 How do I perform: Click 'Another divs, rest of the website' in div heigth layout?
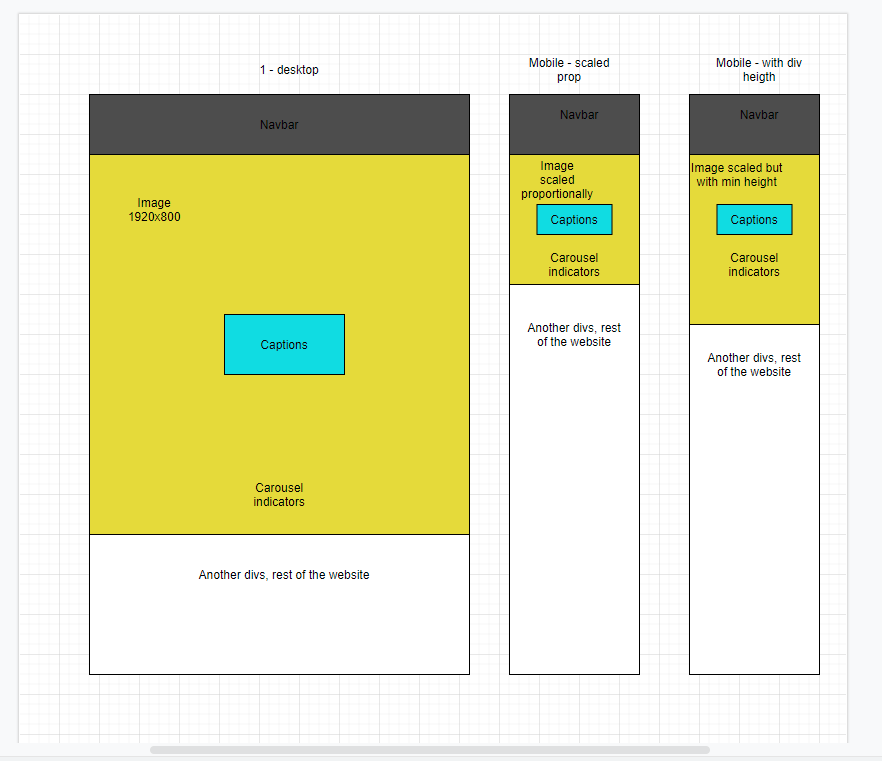pyautogui.click(x=754, y=365)
